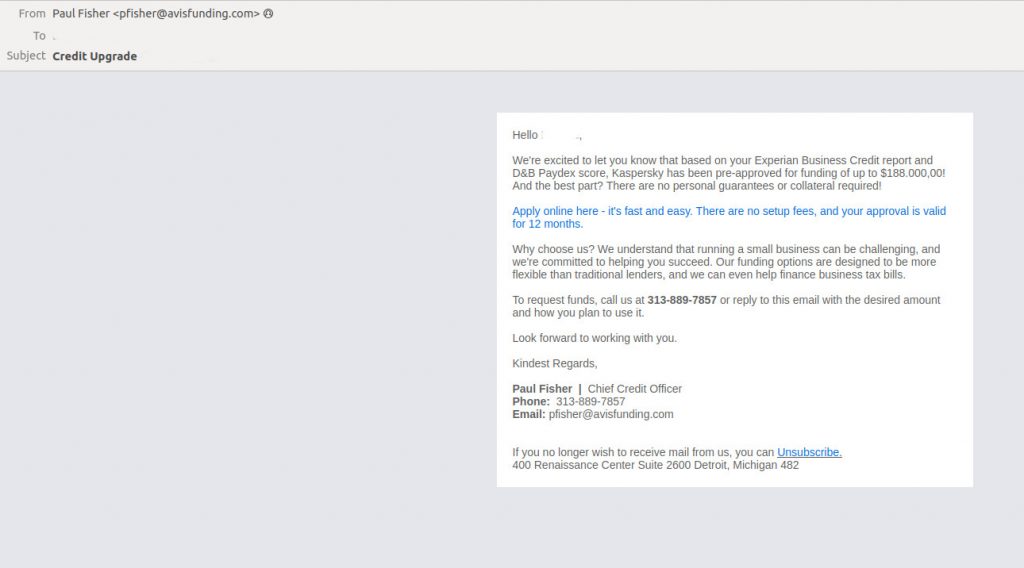Viewport: 1024px width, 568px height.
Task: Click the bold phone number 313-889-7857 in body
Action: [x=682, y=300]
